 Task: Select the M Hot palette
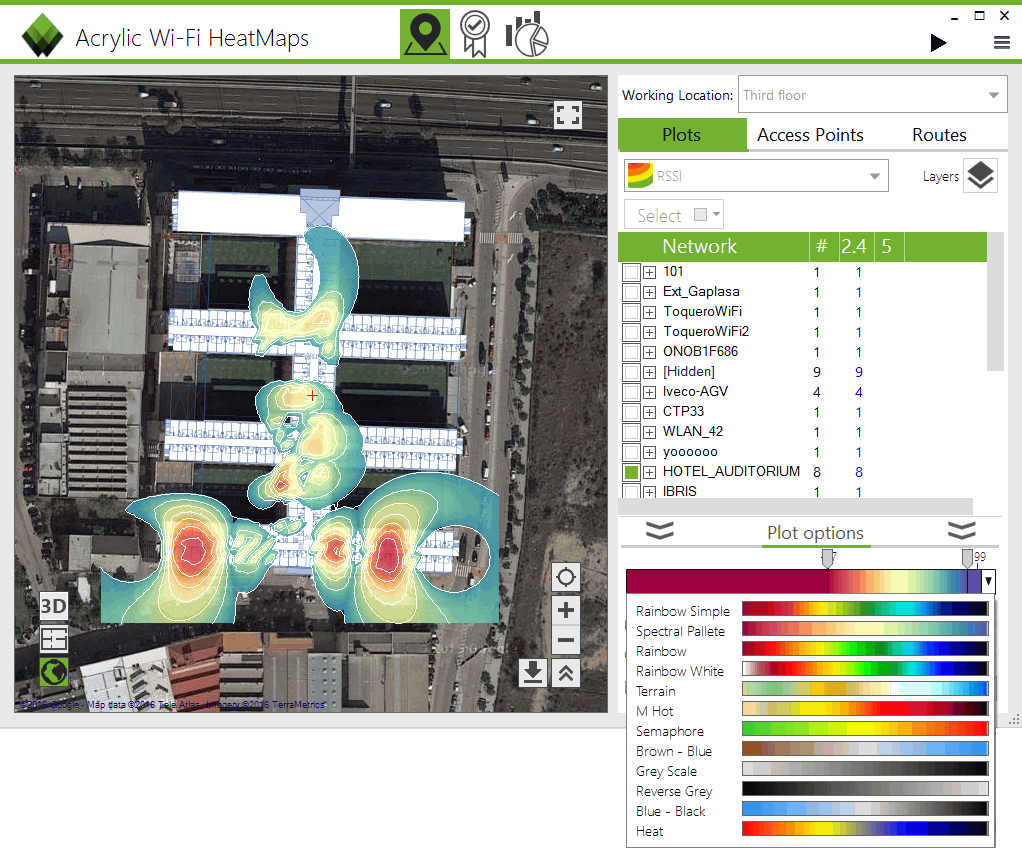(811, 711)
